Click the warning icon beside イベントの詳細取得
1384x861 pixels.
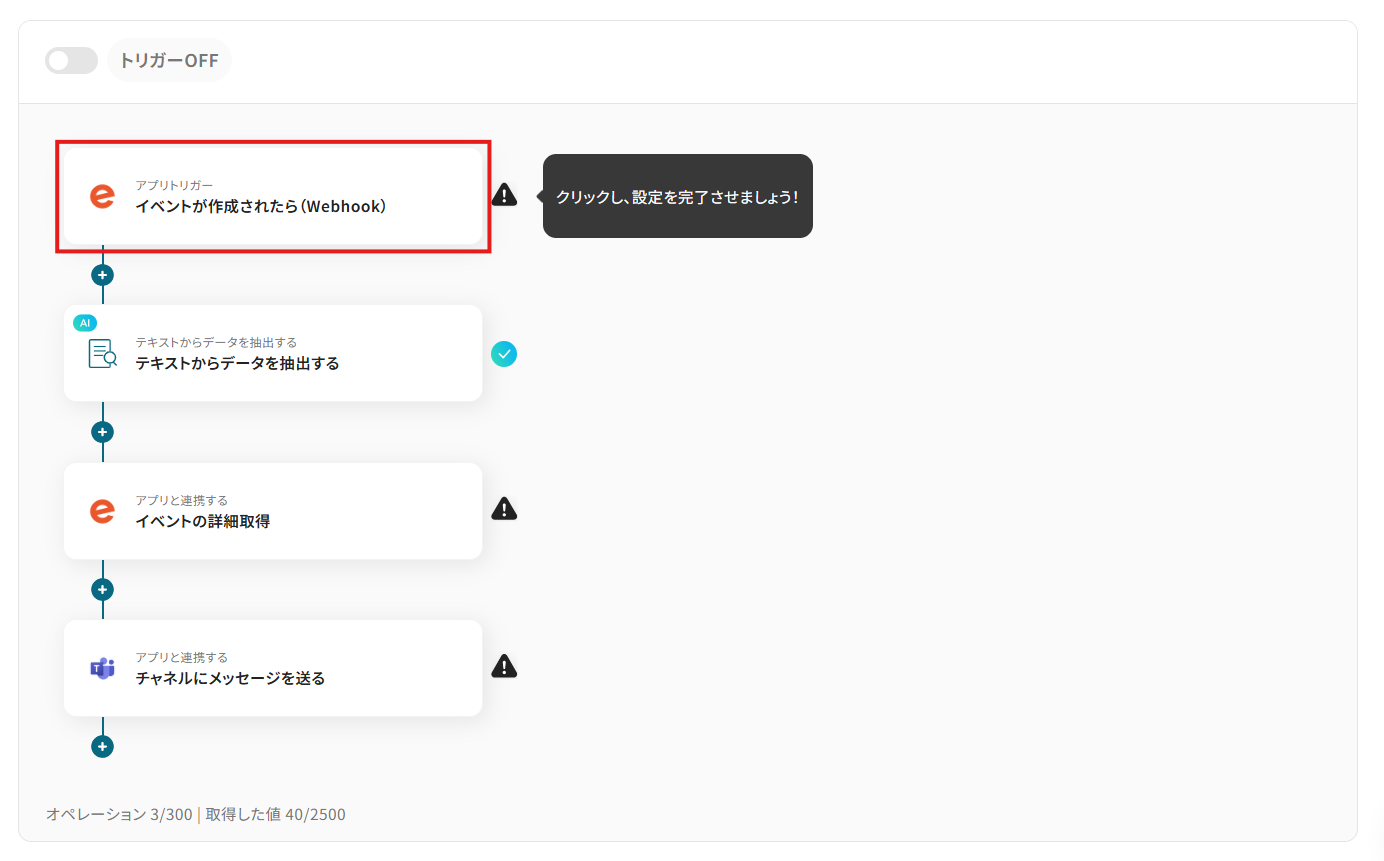point(504,509)
